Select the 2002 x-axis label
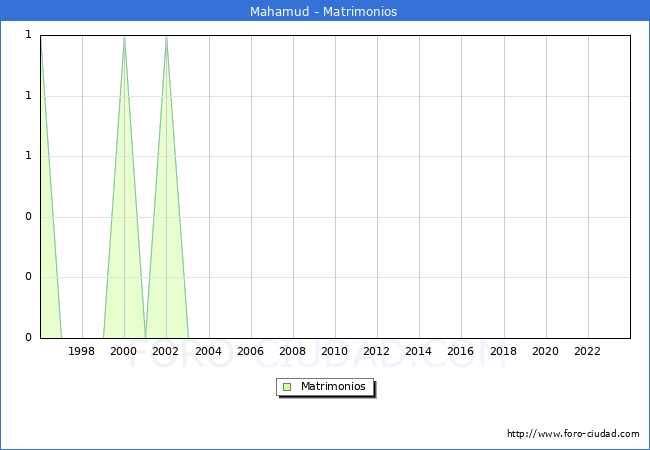650x450 pixels. (166, 352)
